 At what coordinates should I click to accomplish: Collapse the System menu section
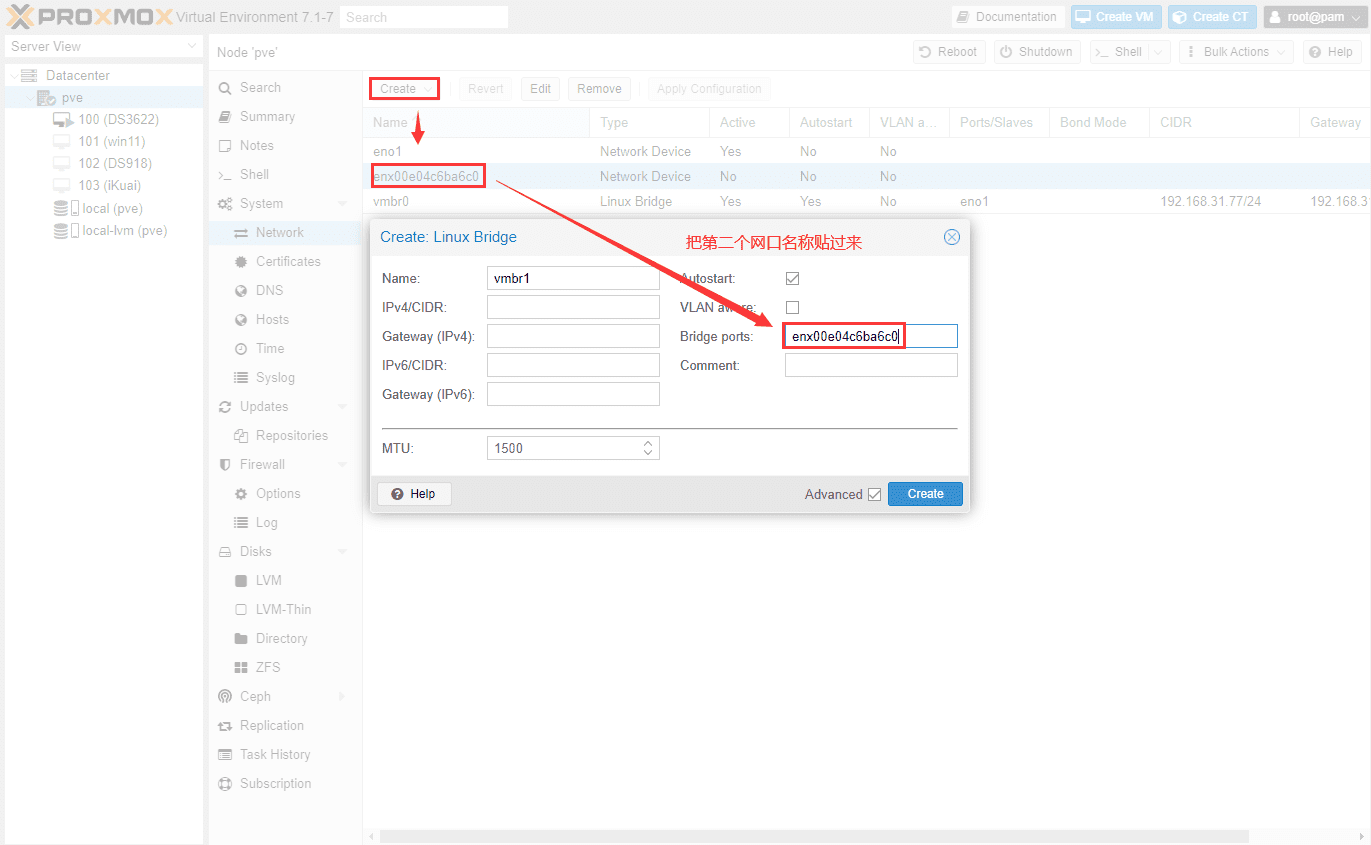pos(342,204)
